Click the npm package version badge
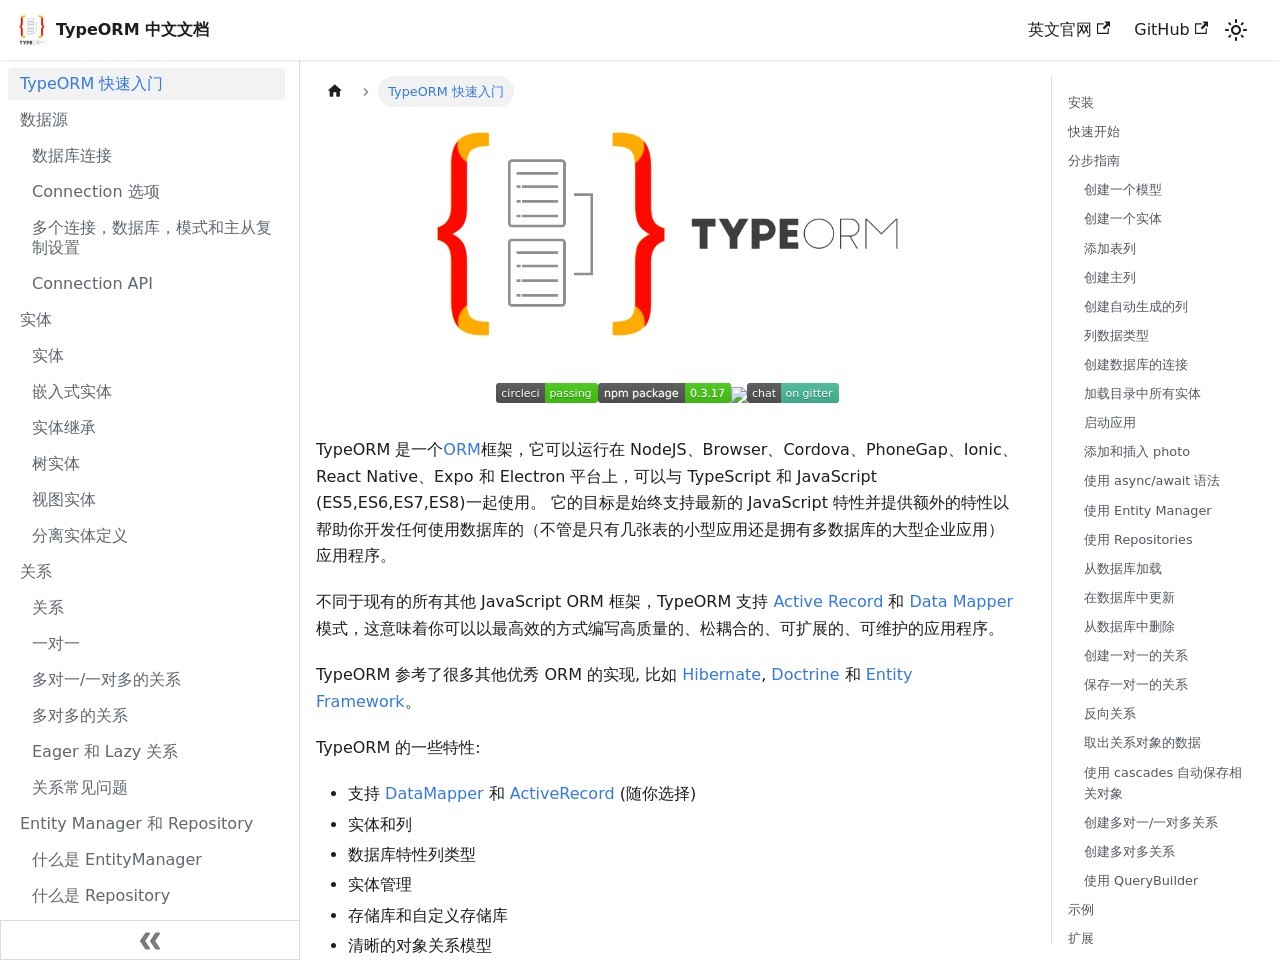The width and height of the screenshot is (1280, 960). click(x=664, y=393)
